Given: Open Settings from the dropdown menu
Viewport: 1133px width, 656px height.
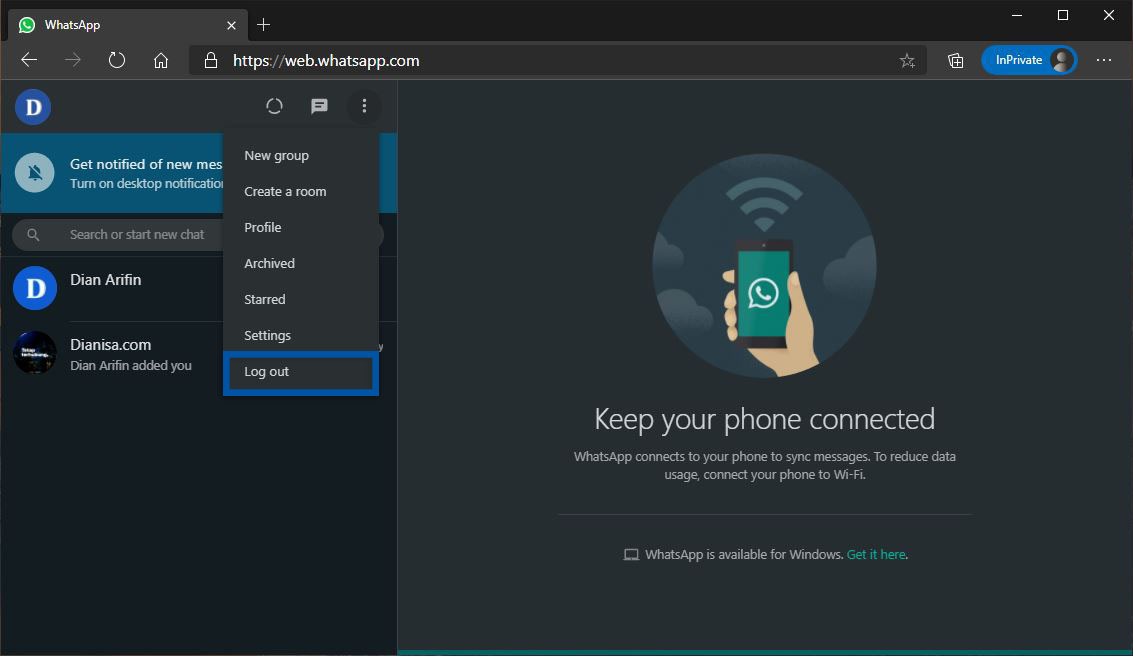Looking at the screenshot, I should pos(267,336).
